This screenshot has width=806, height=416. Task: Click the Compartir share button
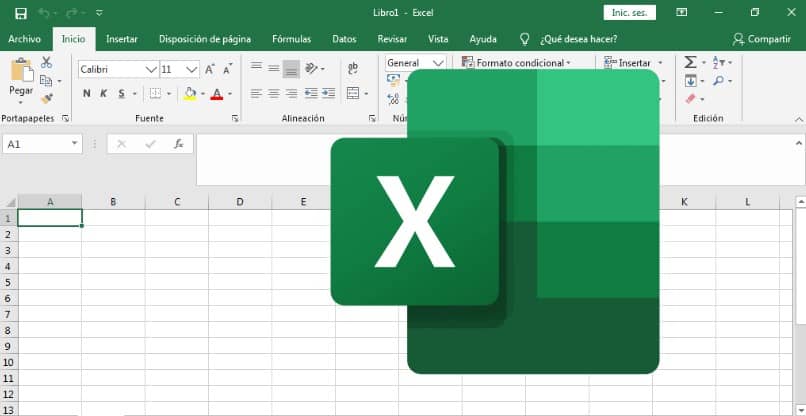(762, 39)
